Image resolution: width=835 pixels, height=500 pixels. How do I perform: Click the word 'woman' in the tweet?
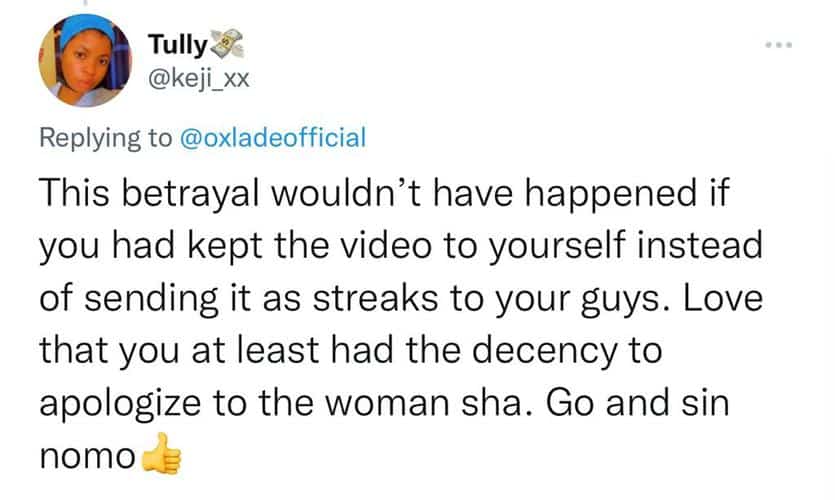coord(387,404)
